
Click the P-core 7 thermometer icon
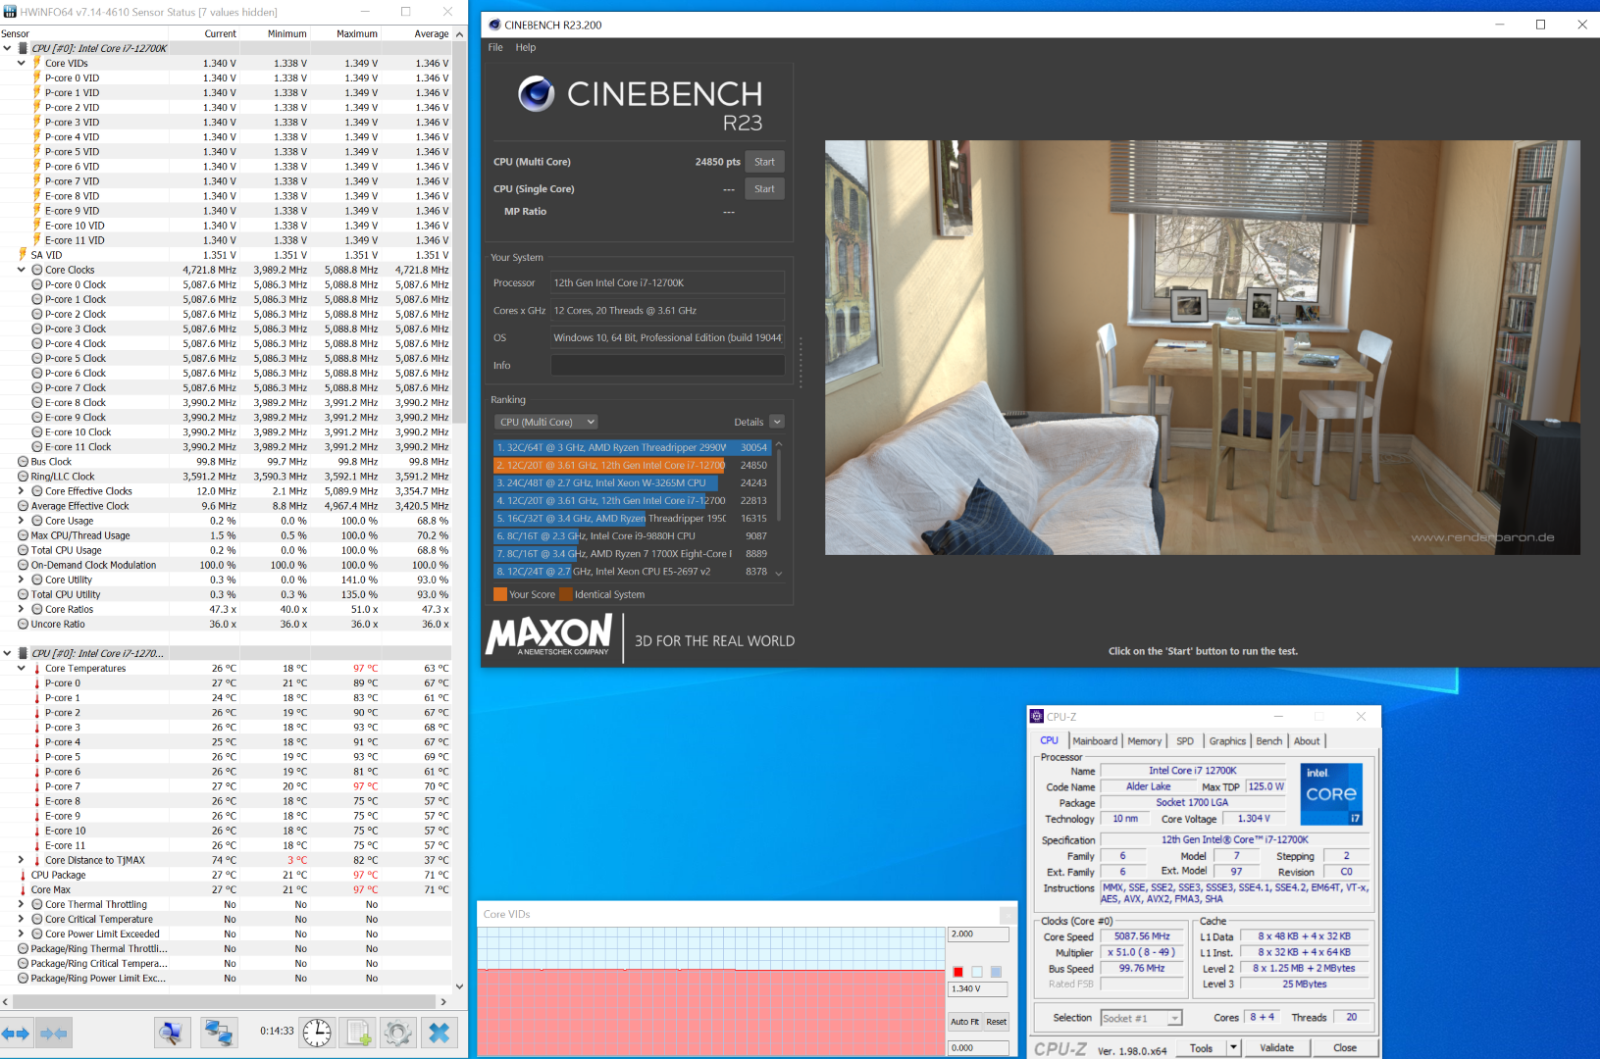(37, 786)
